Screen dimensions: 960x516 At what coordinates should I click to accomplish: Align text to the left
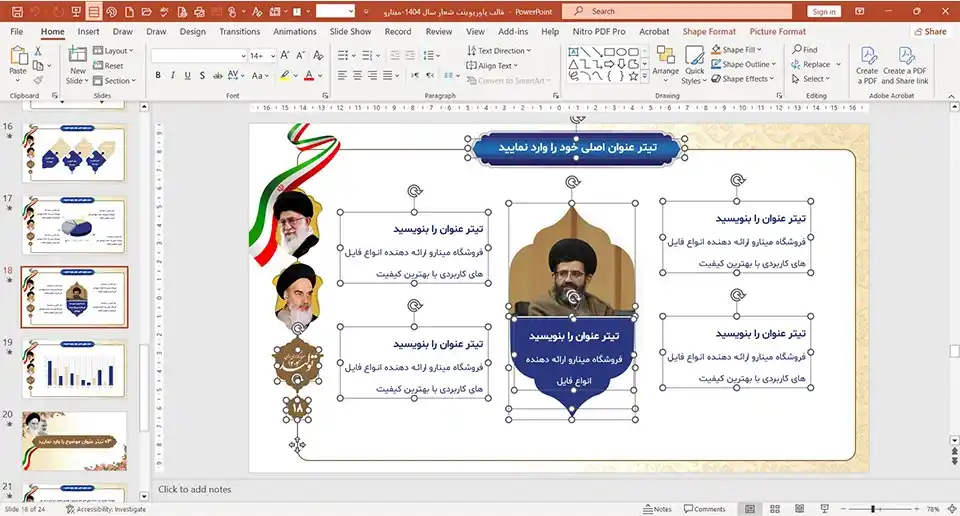coord(342,75)
